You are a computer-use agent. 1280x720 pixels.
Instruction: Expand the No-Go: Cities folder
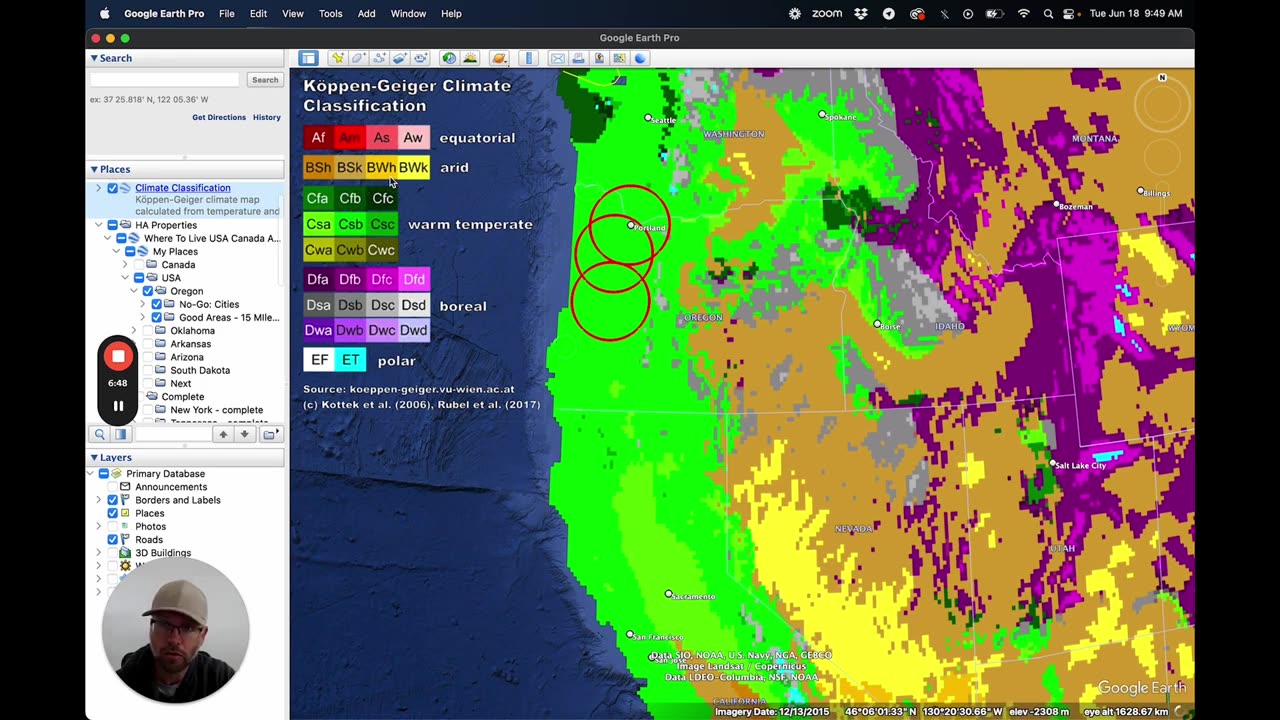tap(143, 304)
